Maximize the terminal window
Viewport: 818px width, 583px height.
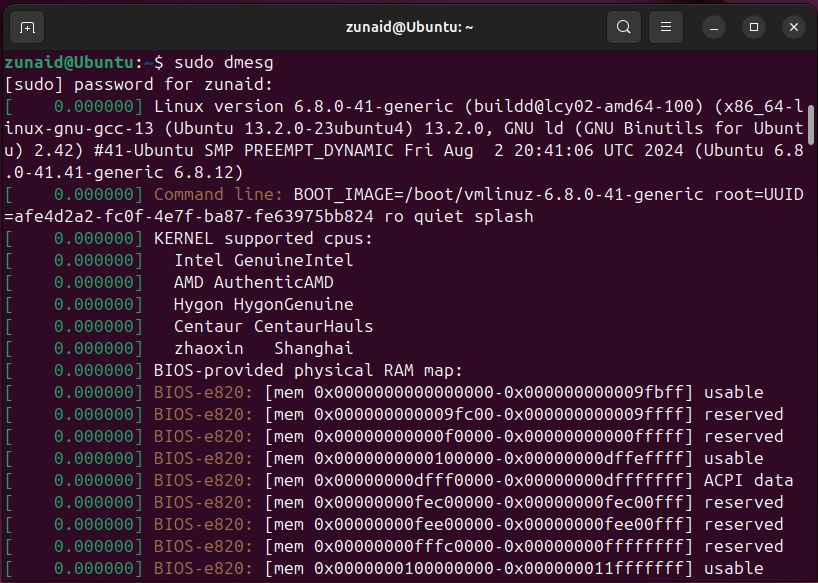point(753,27)
